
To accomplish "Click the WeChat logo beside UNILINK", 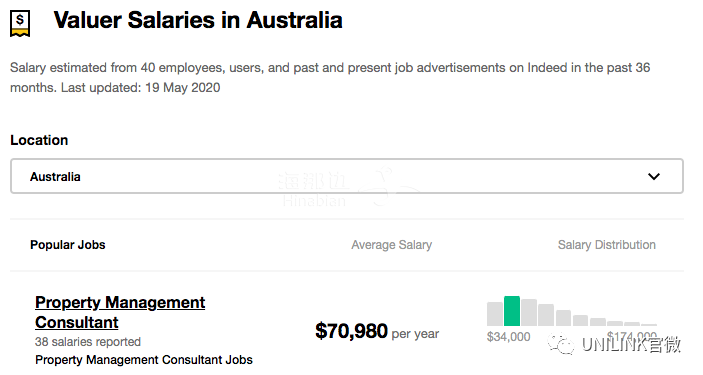I will [x=560, y=344].
